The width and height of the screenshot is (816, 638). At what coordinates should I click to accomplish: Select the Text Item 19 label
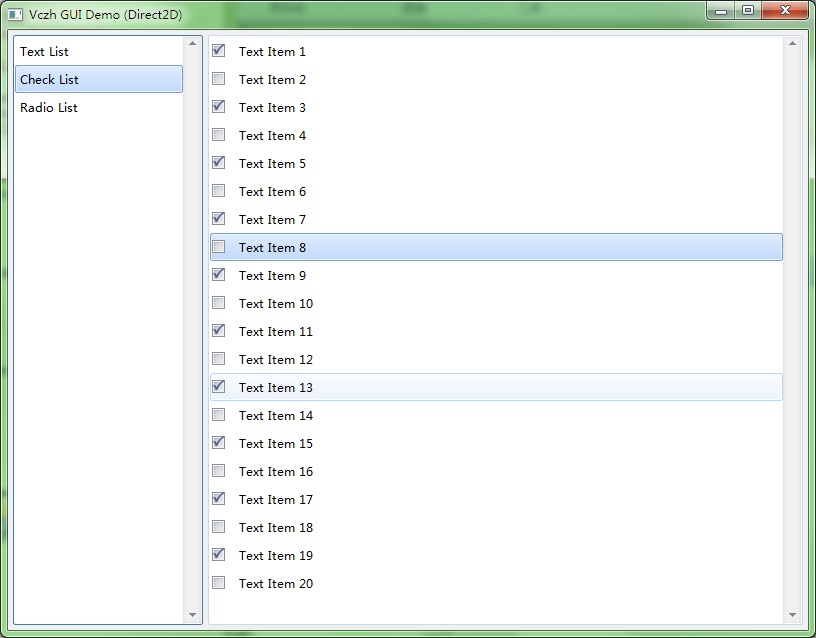click(276, 556)
